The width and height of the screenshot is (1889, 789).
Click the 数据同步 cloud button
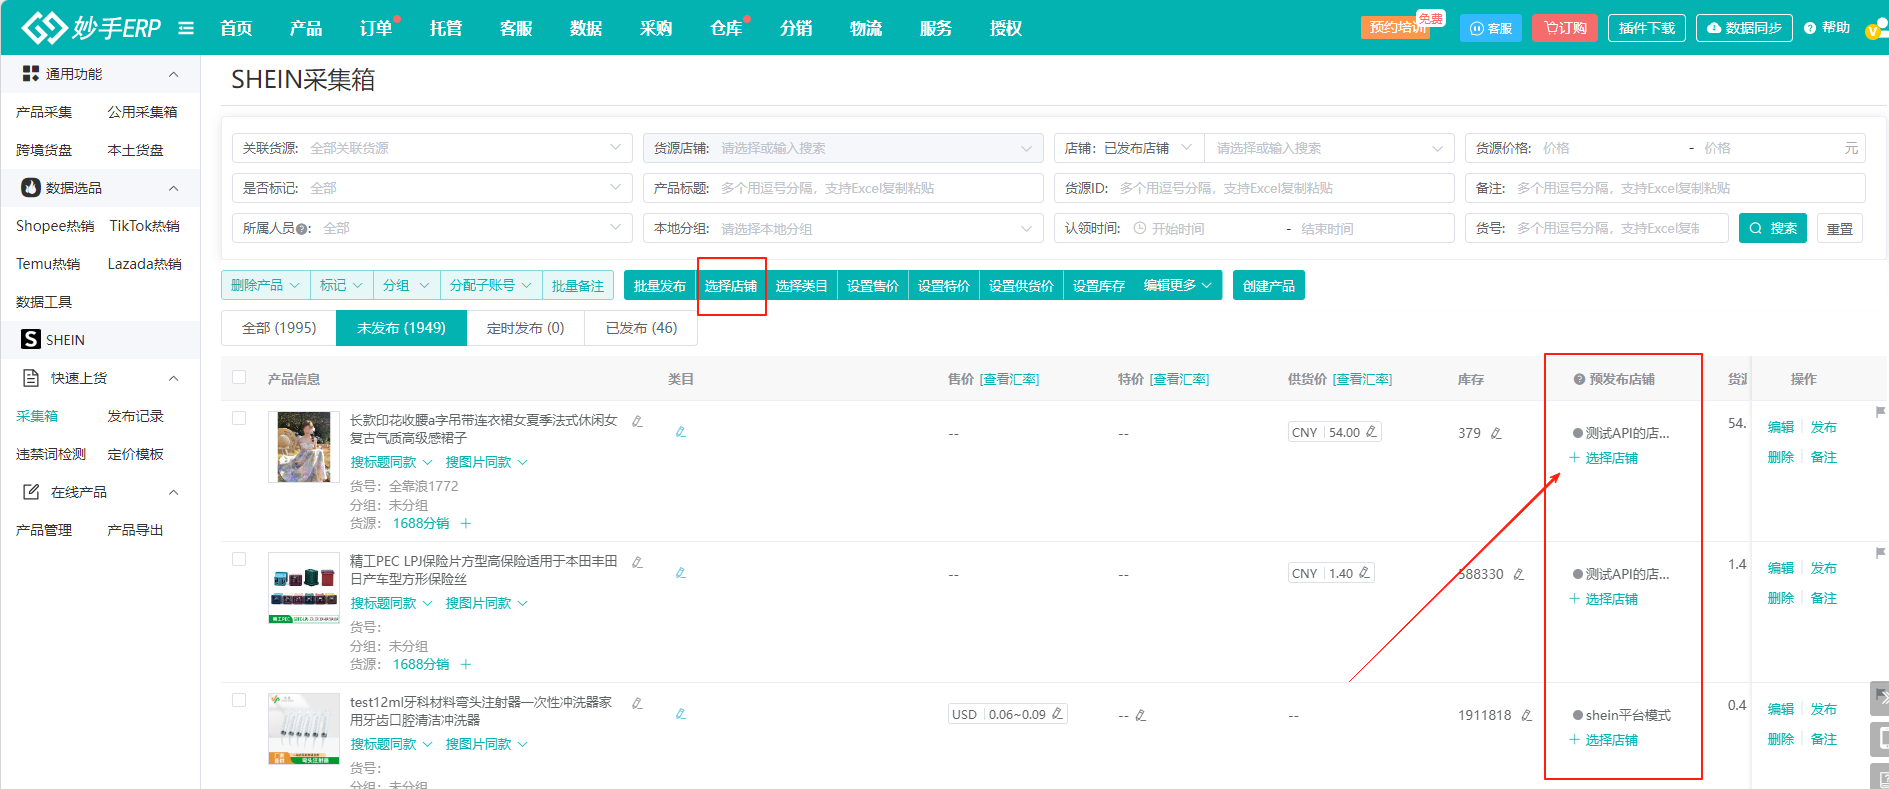pos(1744,28)
